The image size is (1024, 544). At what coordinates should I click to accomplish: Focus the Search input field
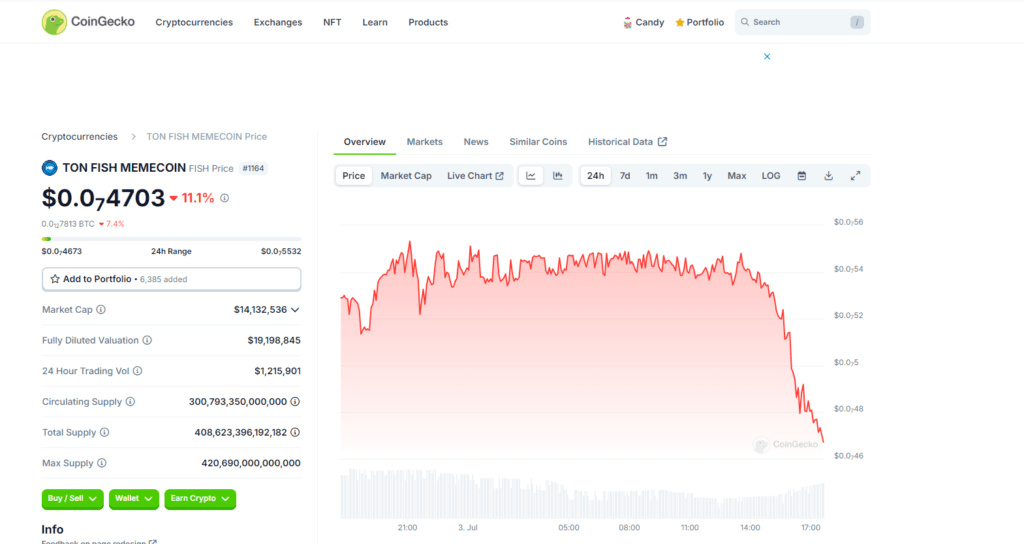(x=802, y=22)
